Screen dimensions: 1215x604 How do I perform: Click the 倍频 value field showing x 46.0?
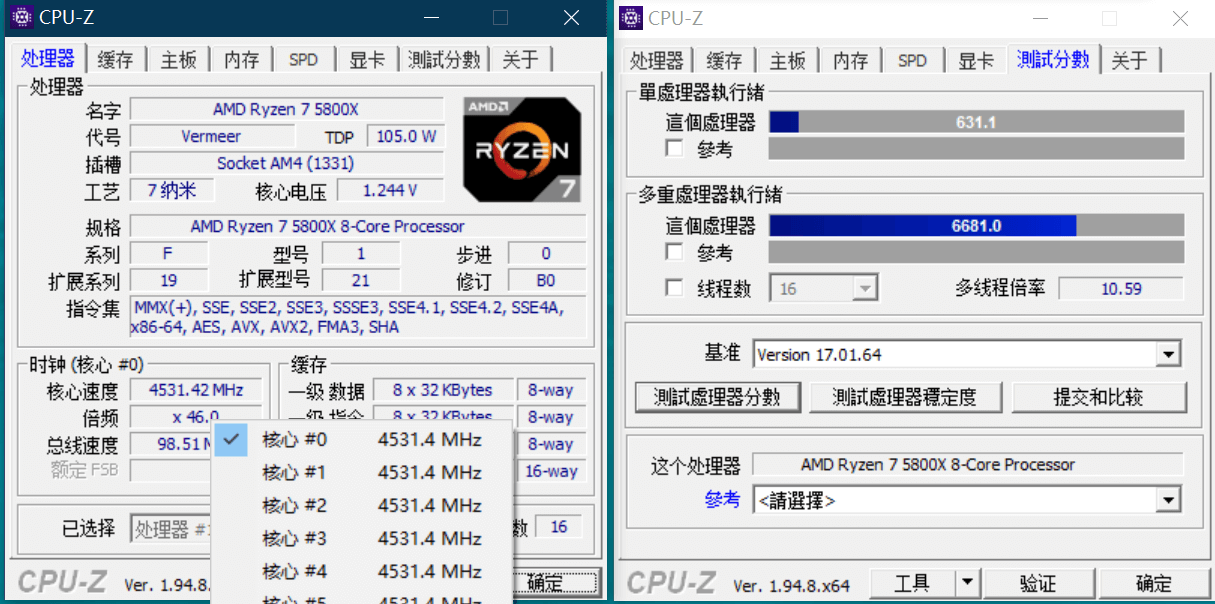(x=196, y=417)
